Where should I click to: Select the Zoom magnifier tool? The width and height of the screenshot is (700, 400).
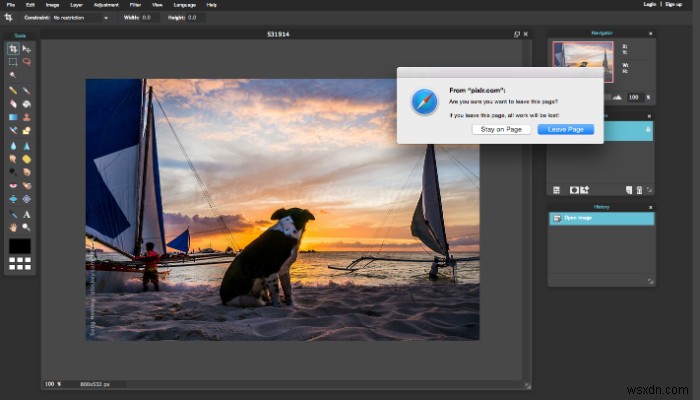26,227
